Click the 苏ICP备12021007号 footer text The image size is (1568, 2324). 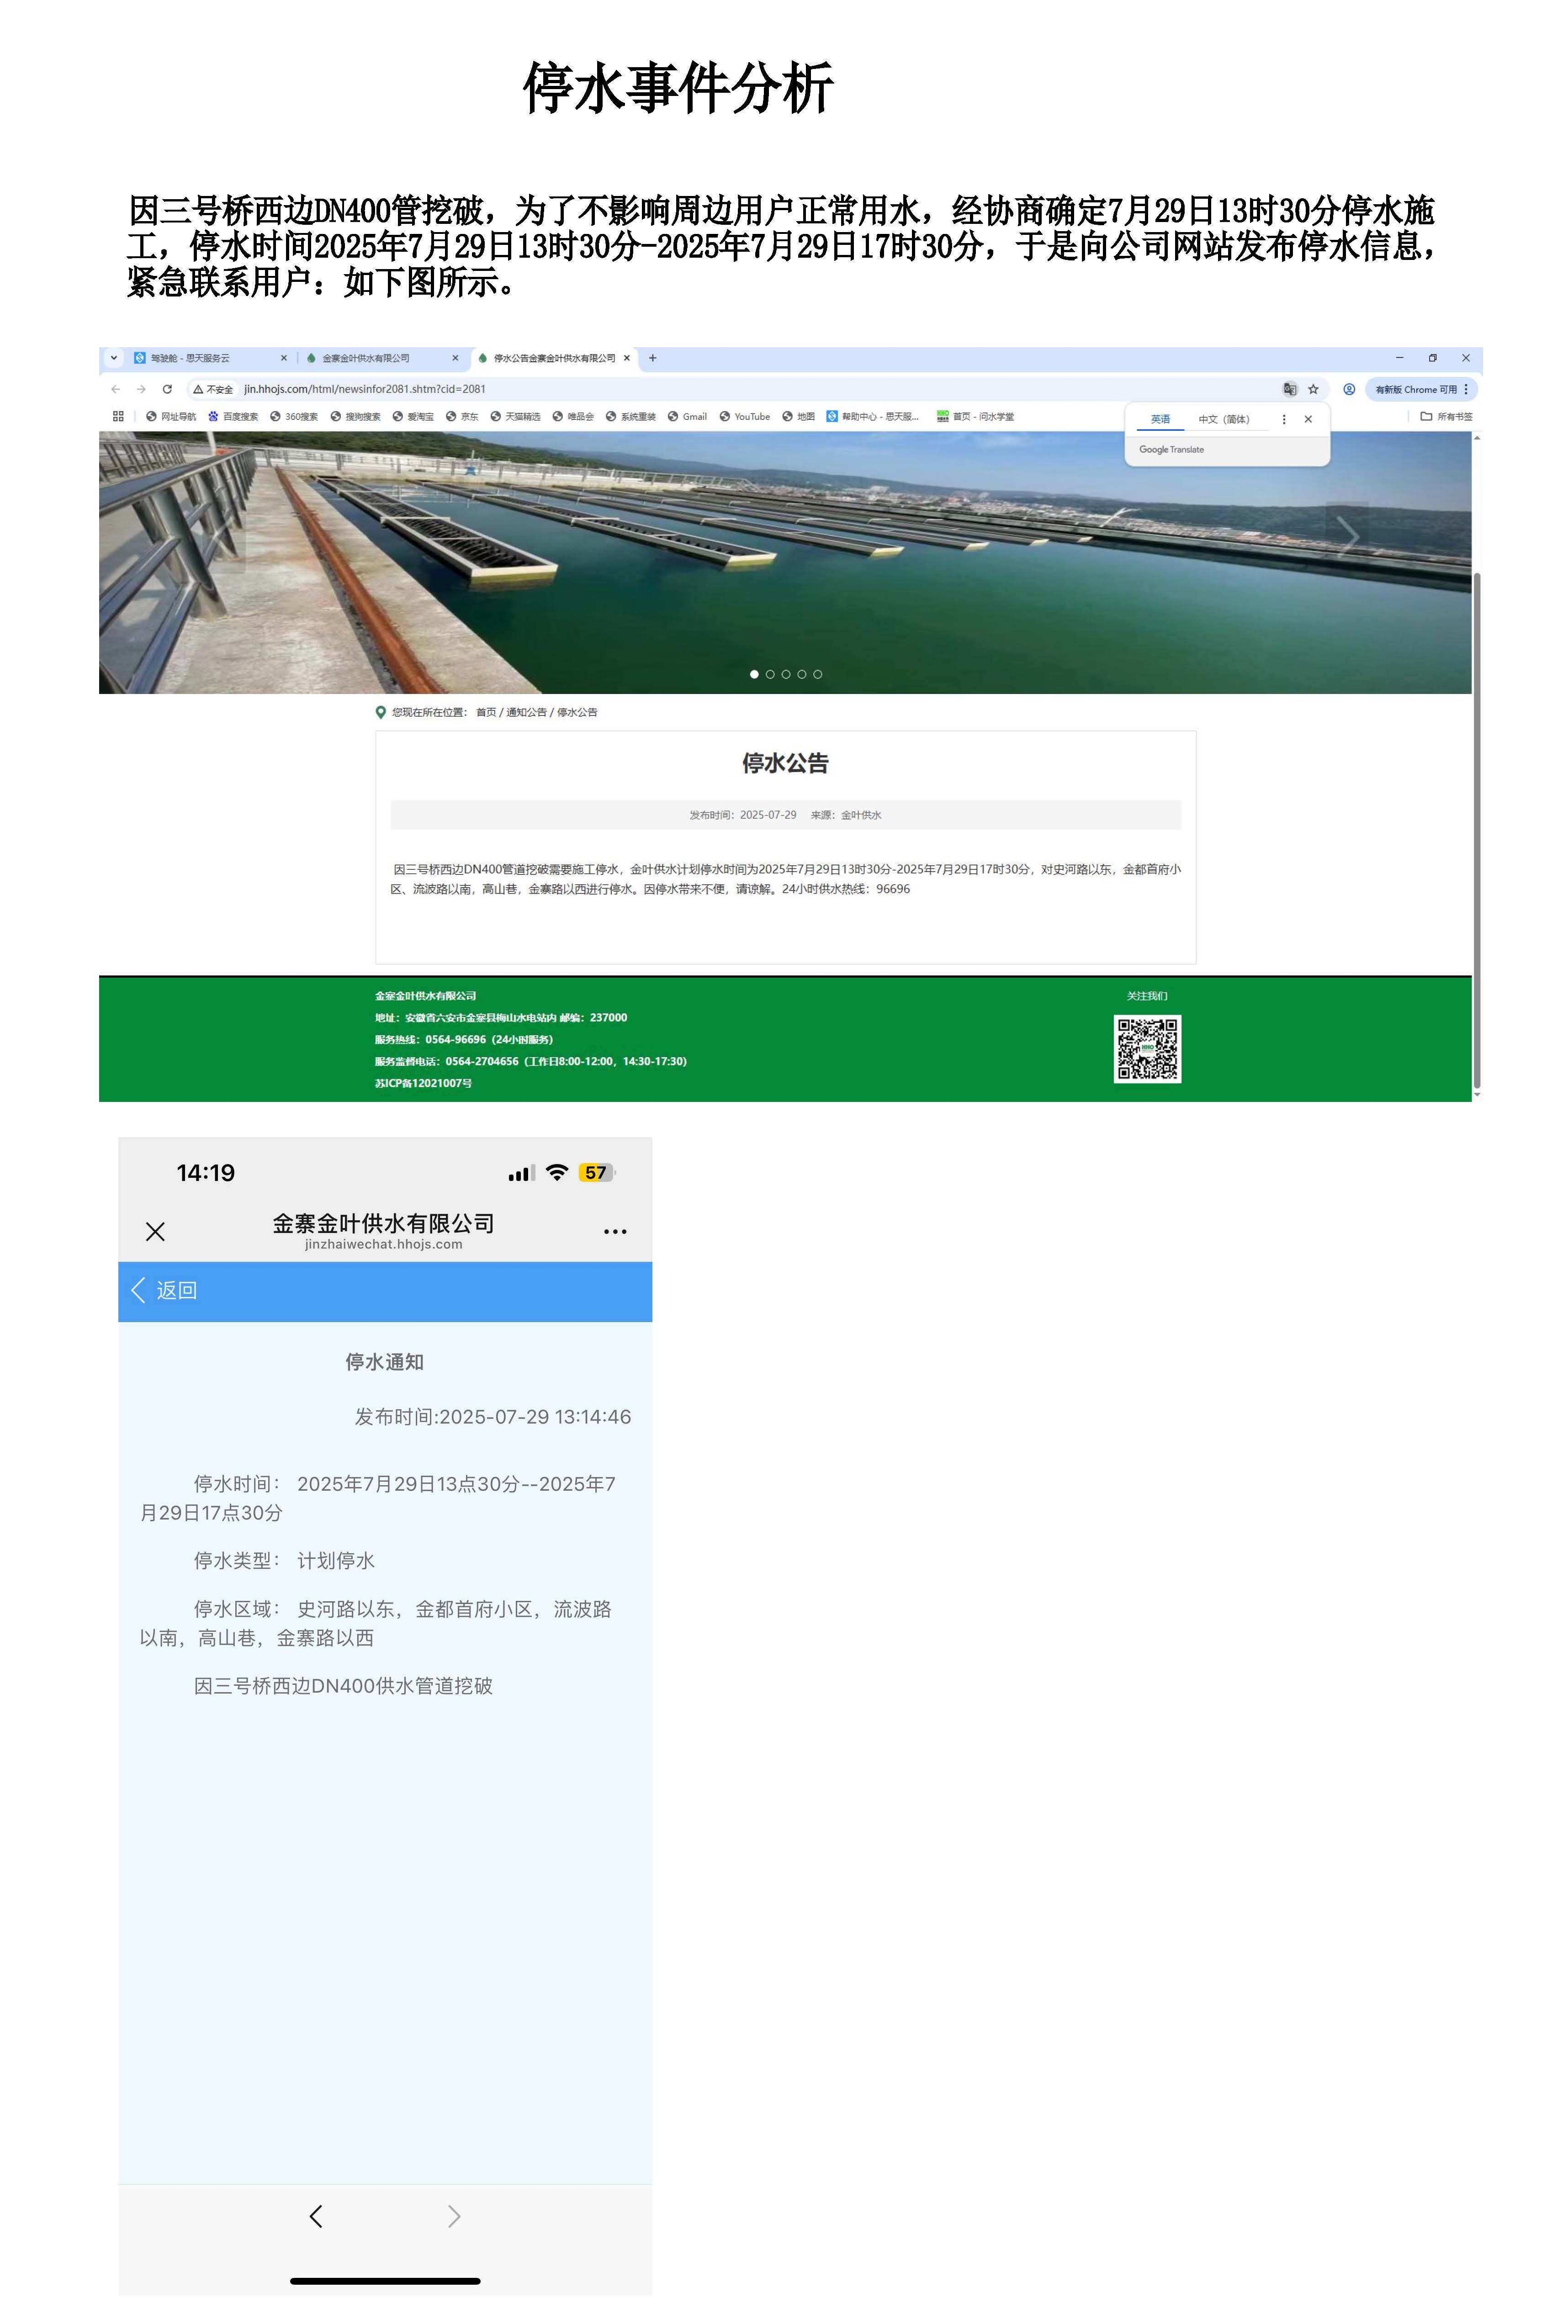tap(423, 1083)
